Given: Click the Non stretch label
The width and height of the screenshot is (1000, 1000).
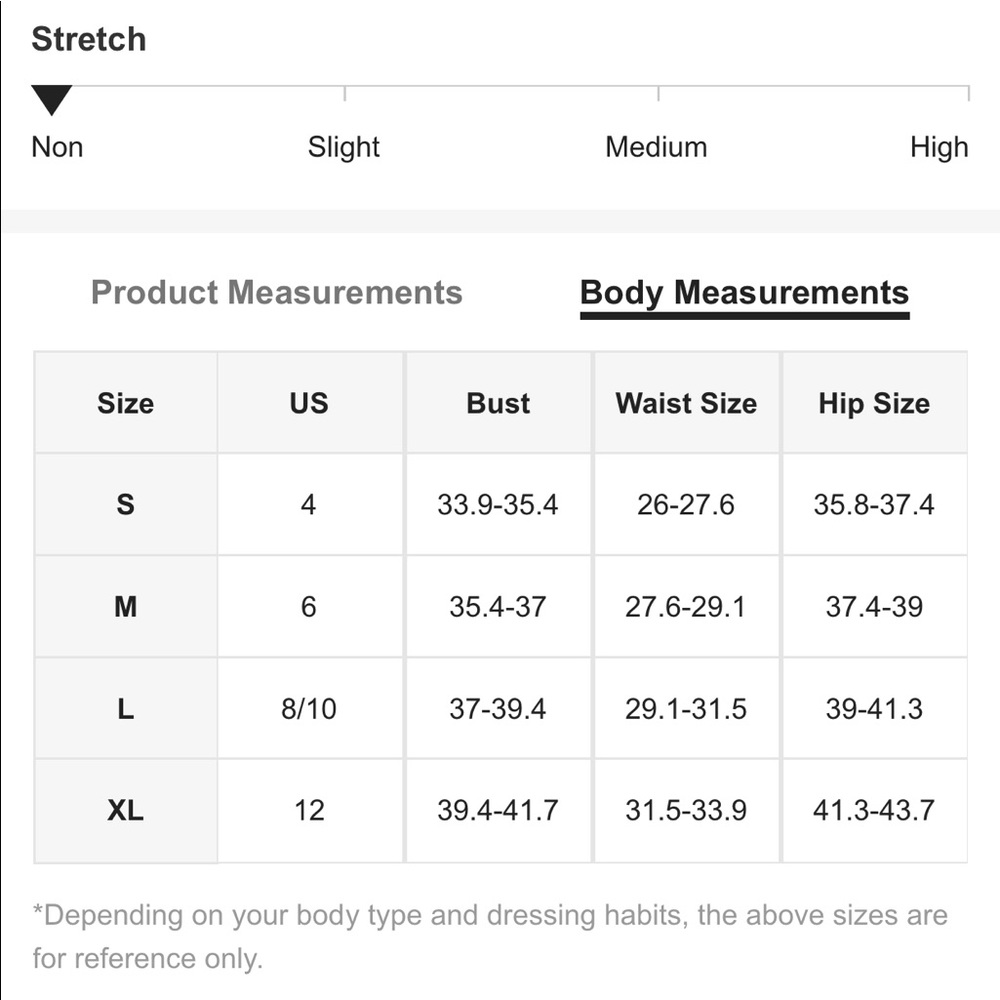Looking at the screenshot, I should coord(57,147).
